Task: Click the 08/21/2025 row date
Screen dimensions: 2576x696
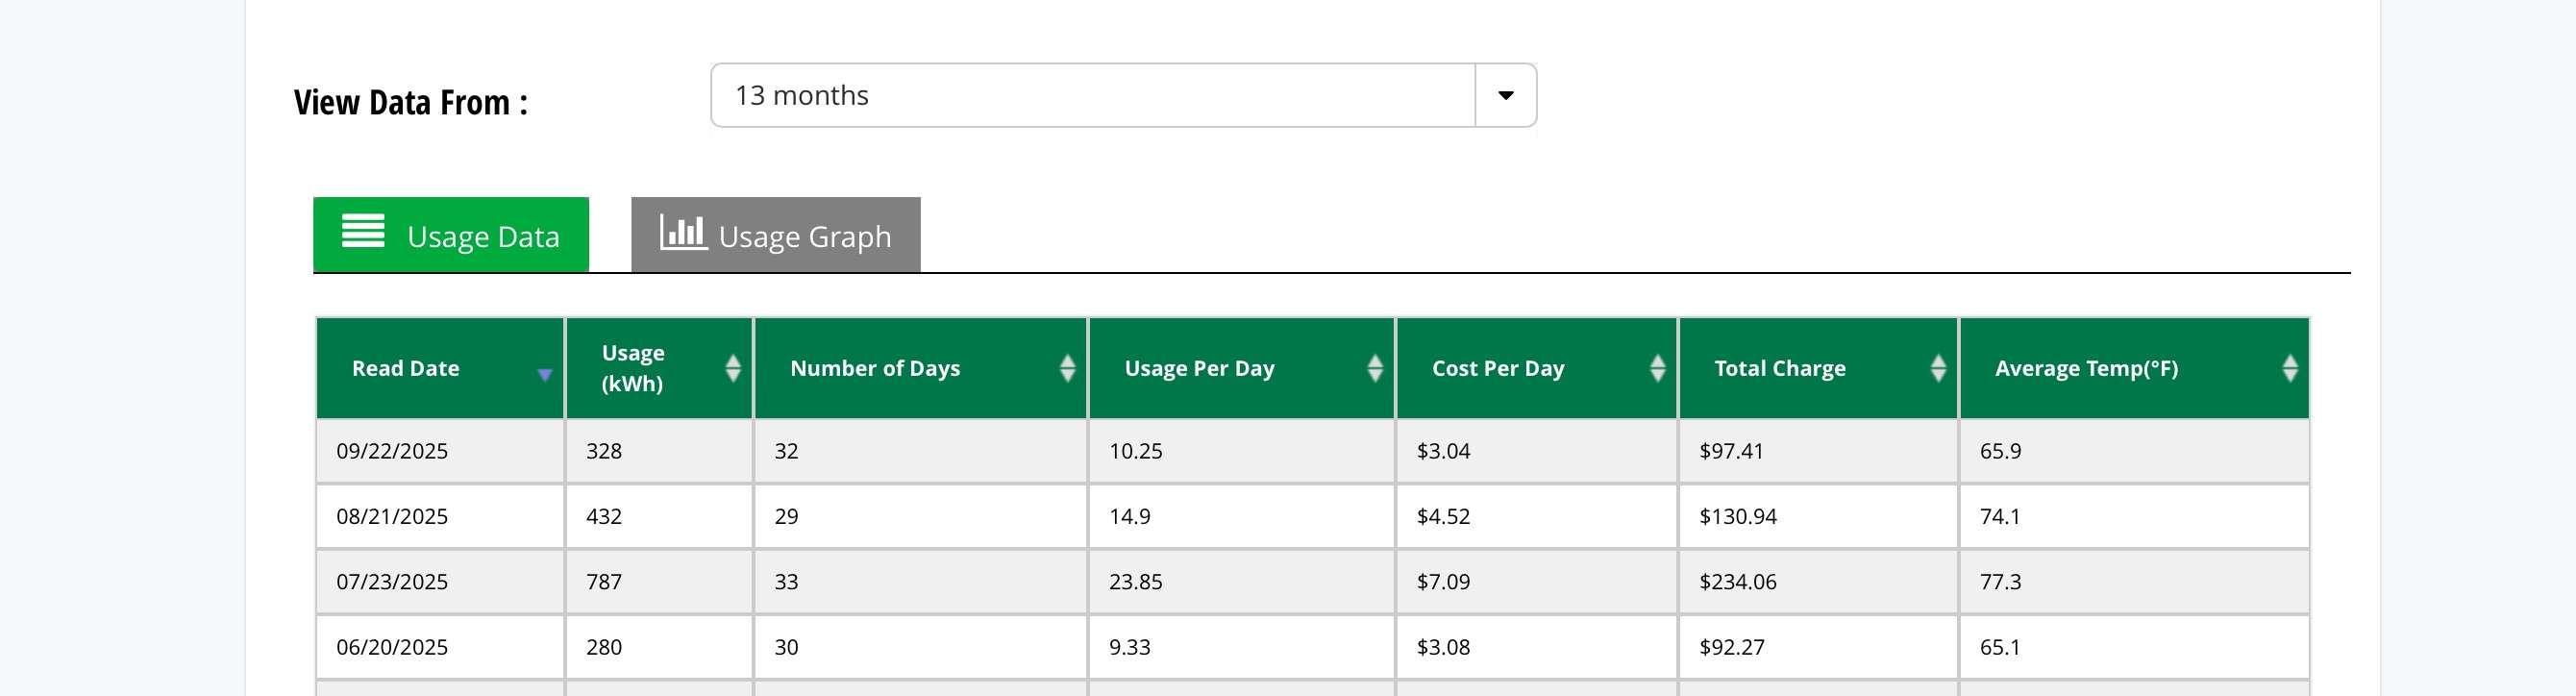Action: point(392,517)
